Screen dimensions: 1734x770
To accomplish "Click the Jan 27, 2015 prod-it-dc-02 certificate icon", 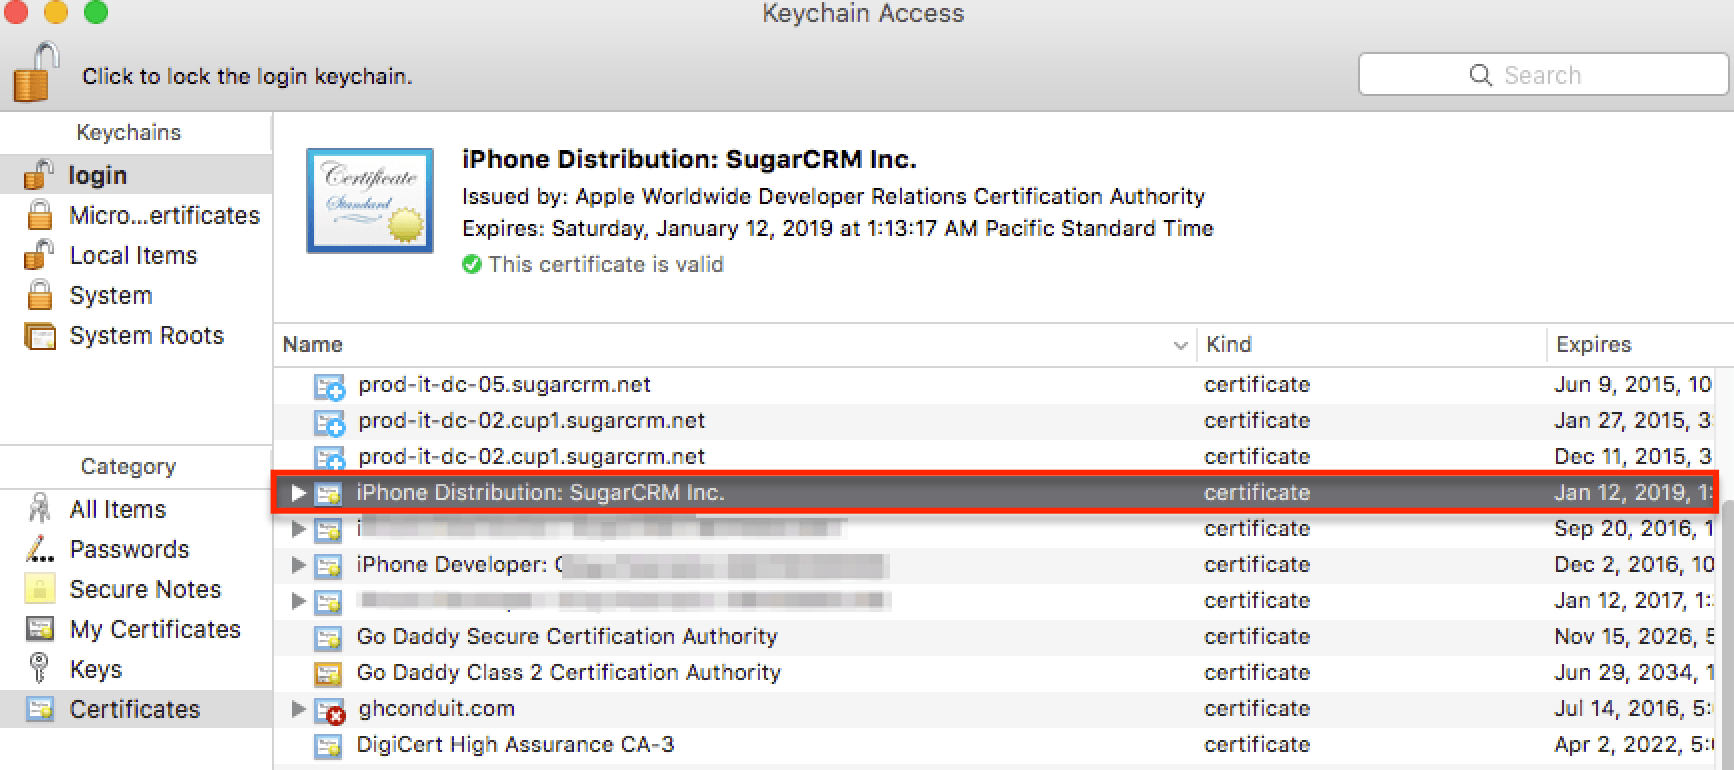I will [329, 422].
